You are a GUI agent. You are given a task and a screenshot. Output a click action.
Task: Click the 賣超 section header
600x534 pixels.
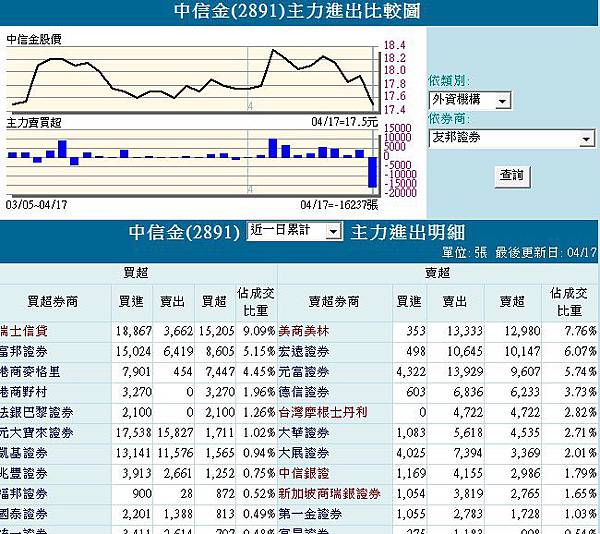pos(438,273)
